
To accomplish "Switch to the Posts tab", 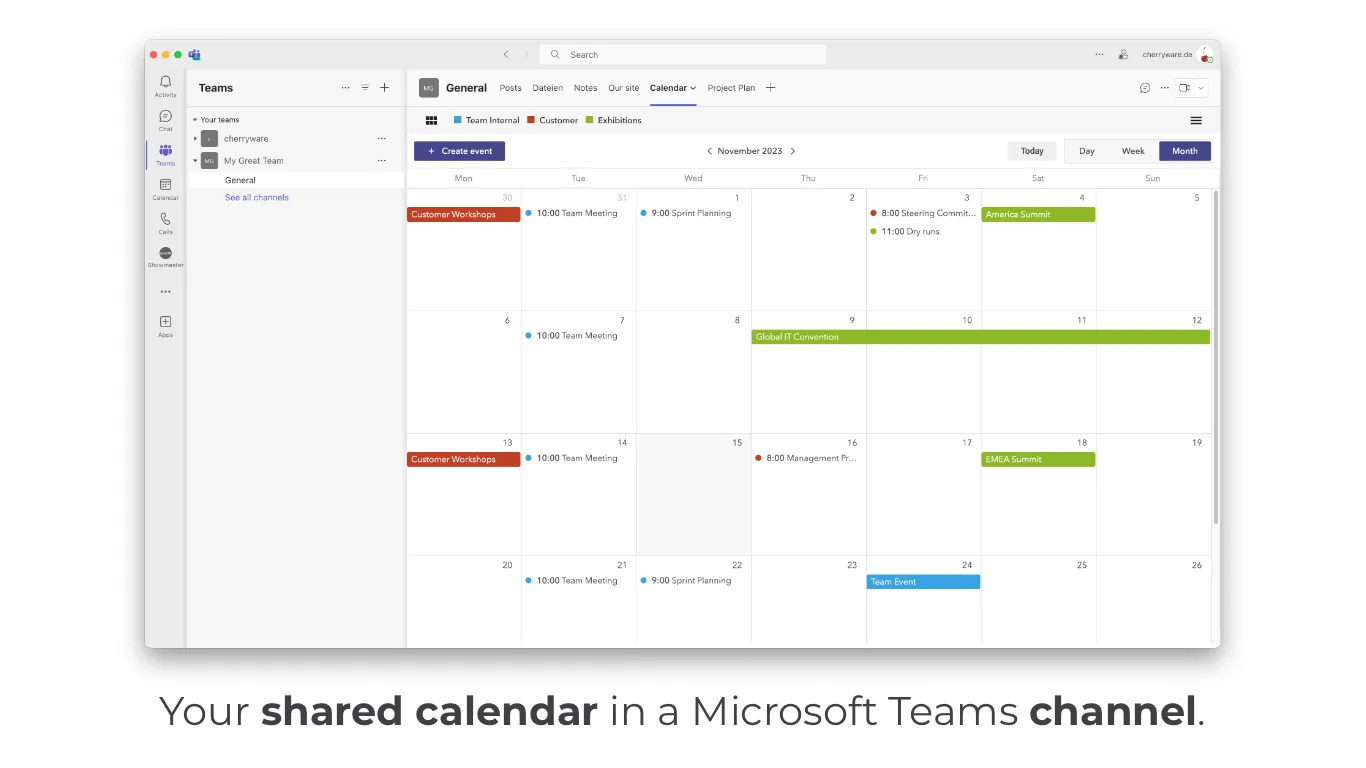I will point(510,88).
